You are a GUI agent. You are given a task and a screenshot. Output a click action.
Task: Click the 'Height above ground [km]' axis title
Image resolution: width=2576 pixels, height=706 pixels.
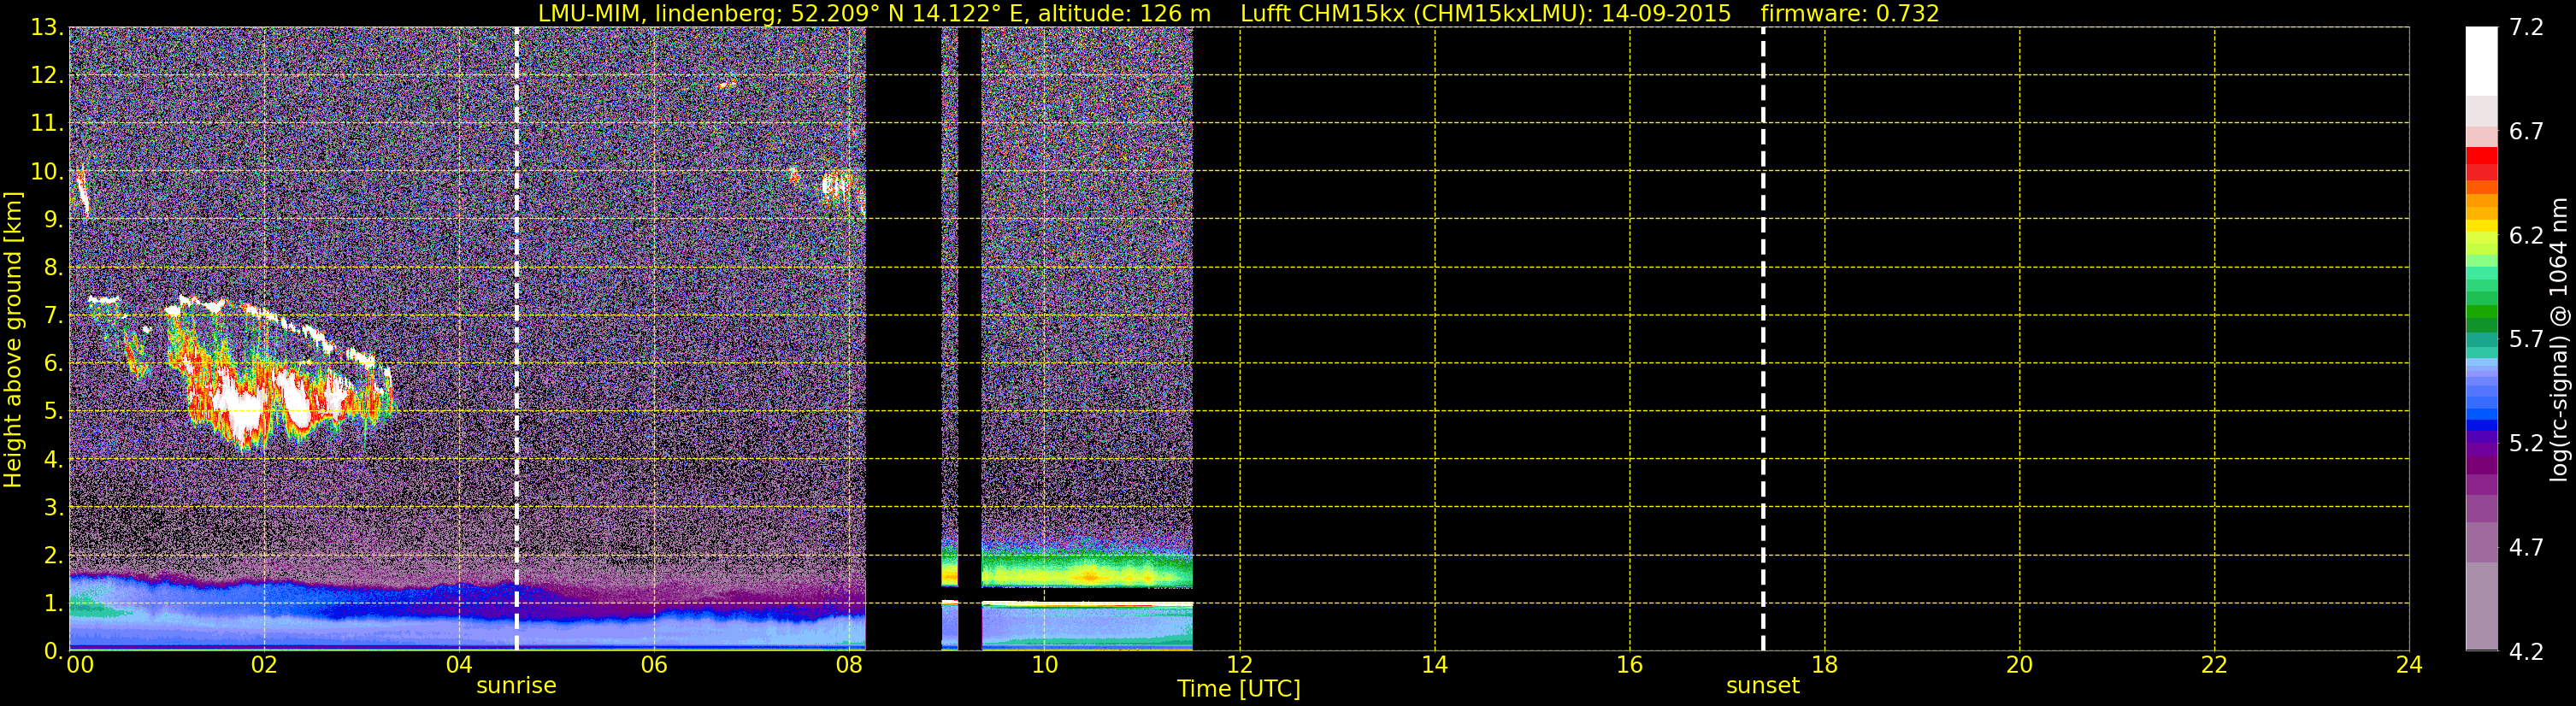tap(13, 340)
